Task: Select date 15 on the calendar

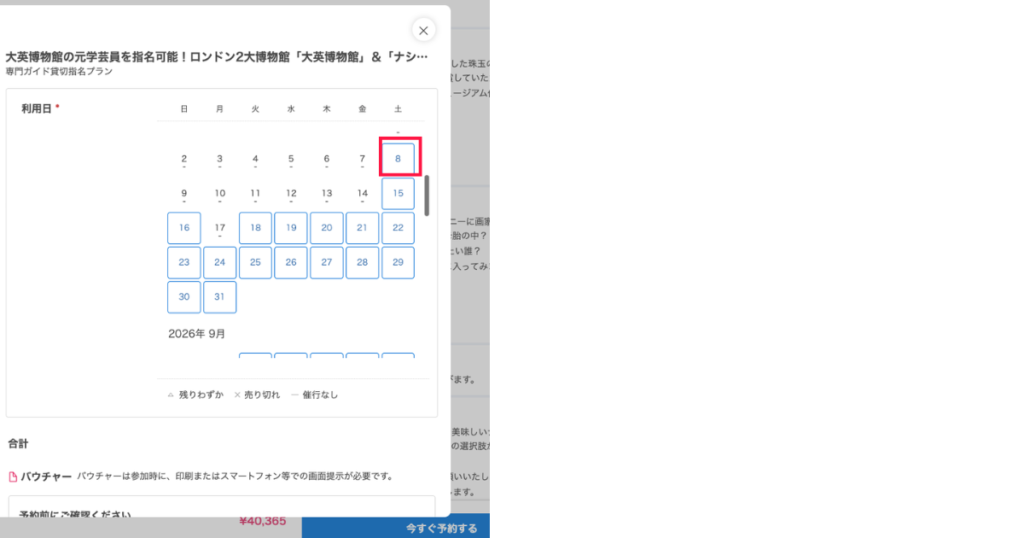Action: coord(398,193)
